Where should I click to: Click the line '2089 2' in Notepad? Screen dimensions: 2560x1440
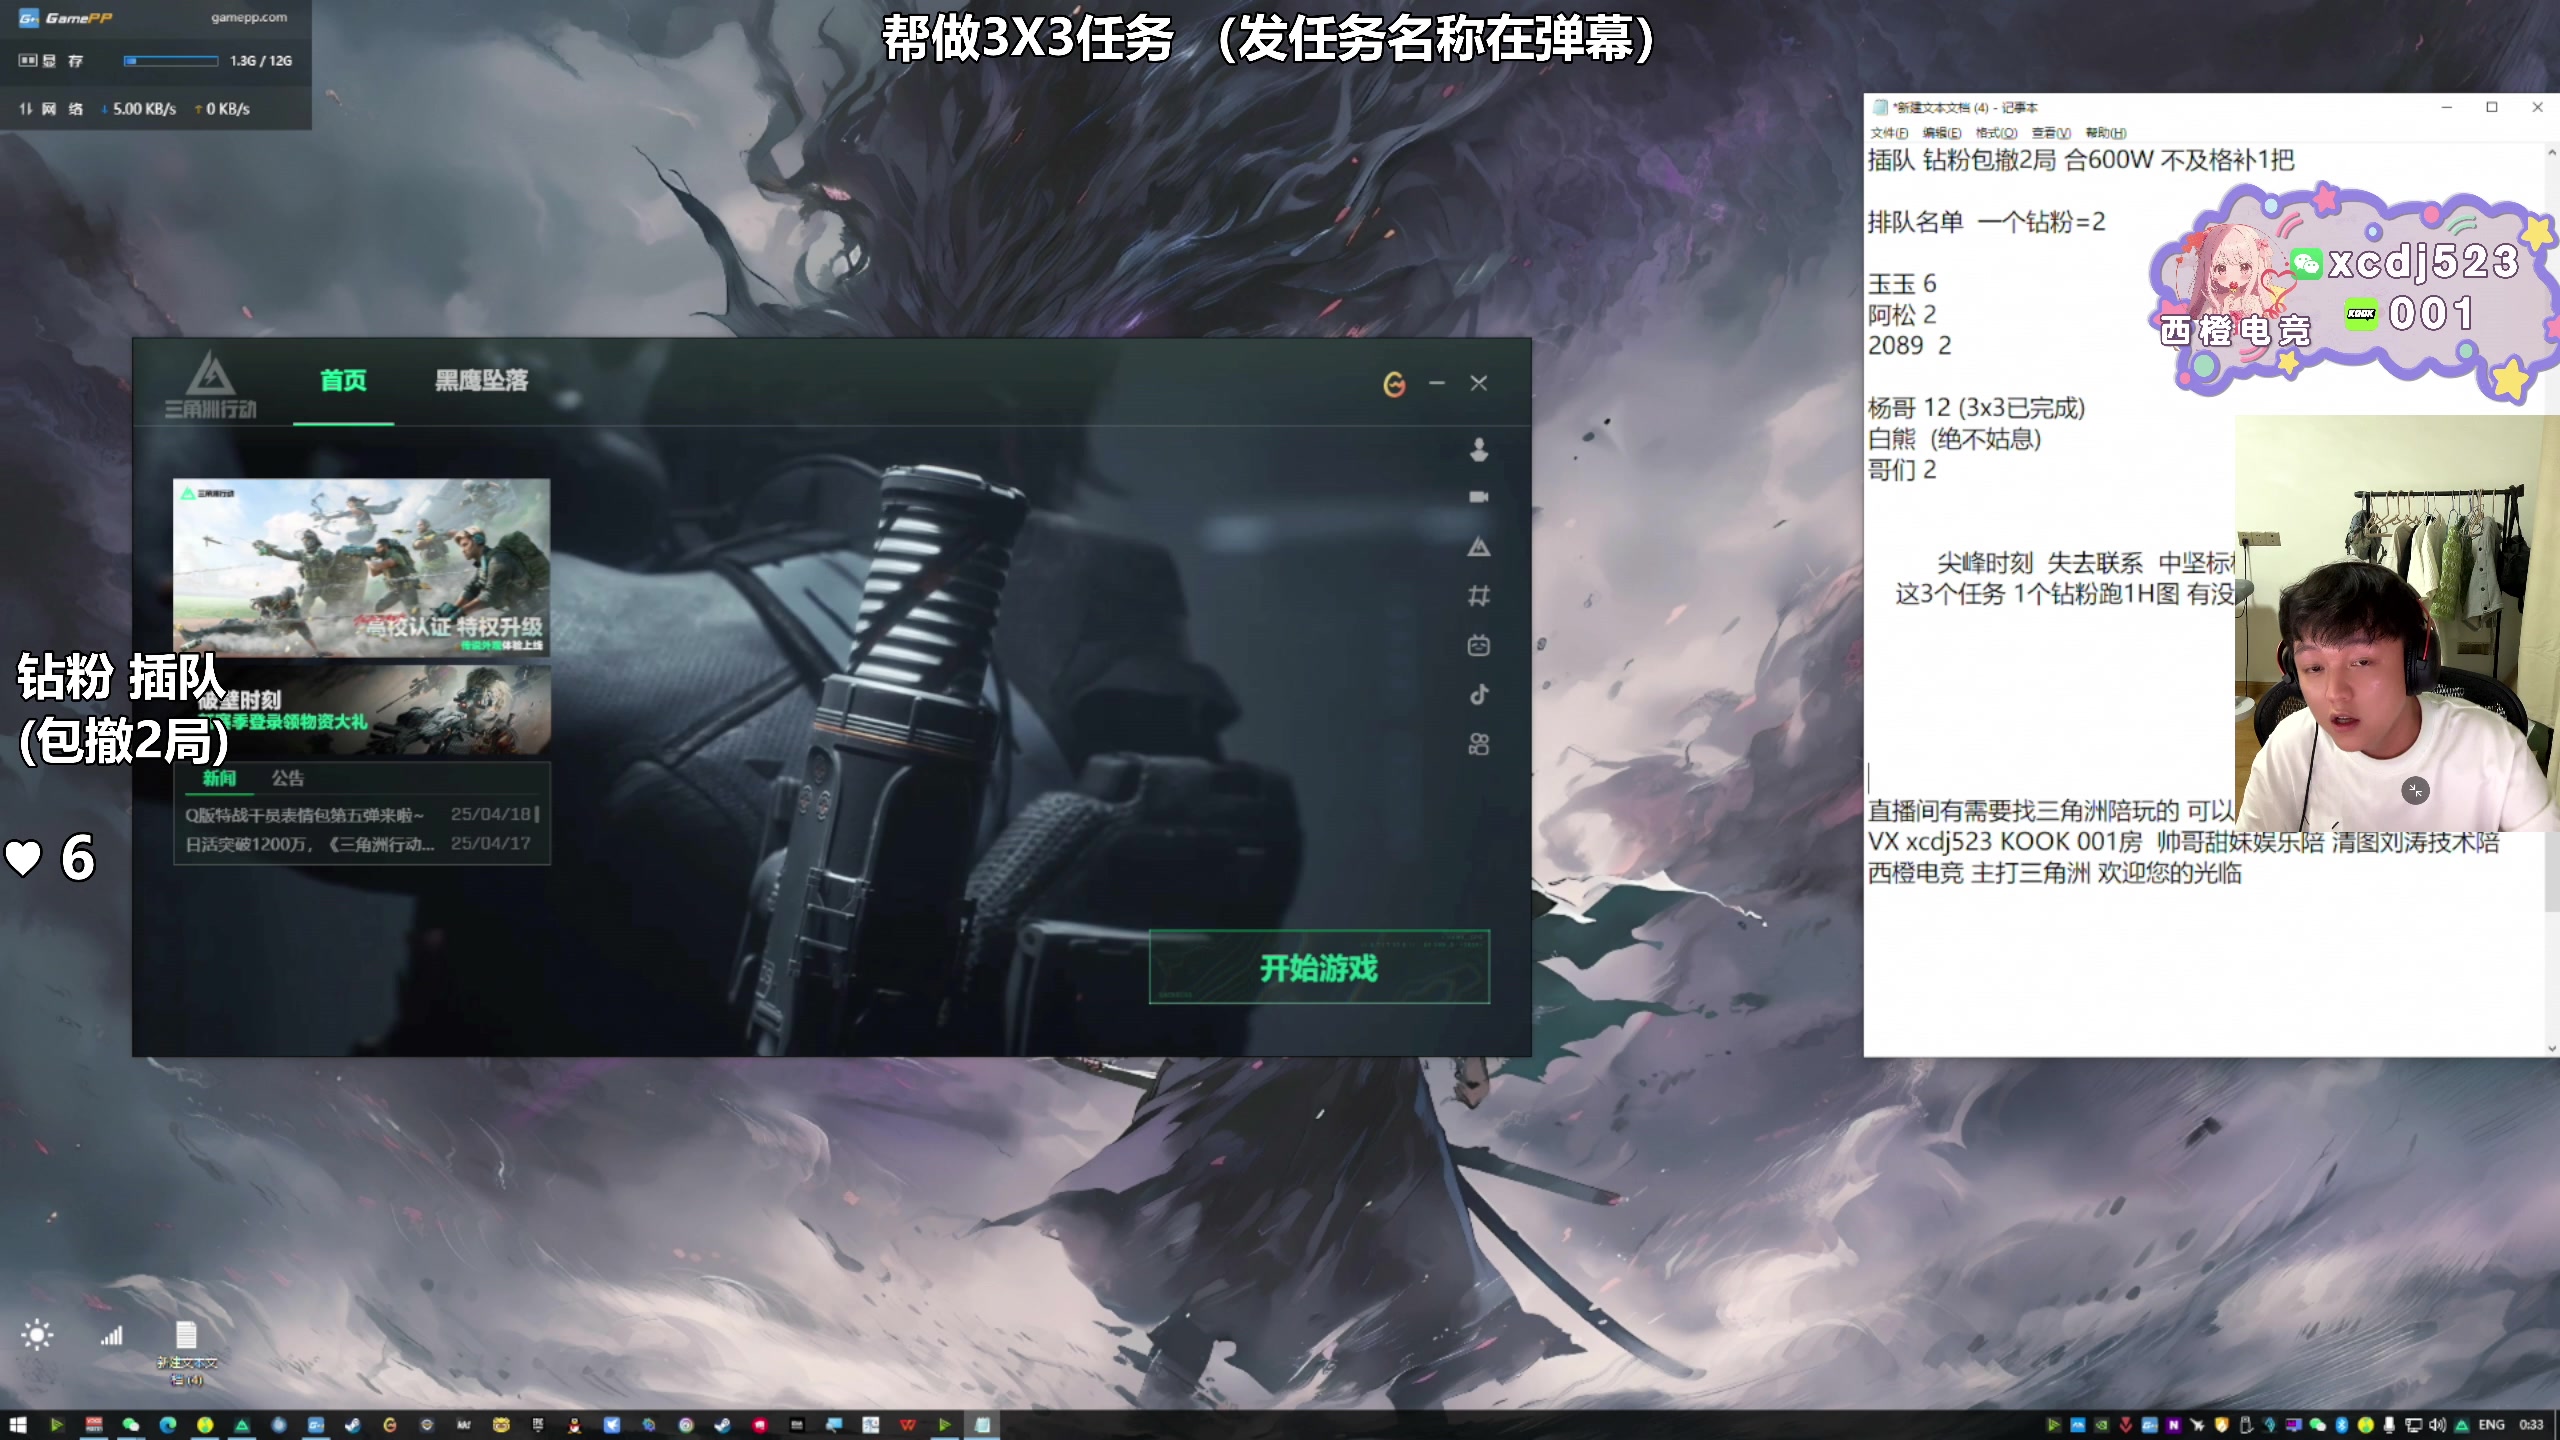click(x=1909, y=346)
